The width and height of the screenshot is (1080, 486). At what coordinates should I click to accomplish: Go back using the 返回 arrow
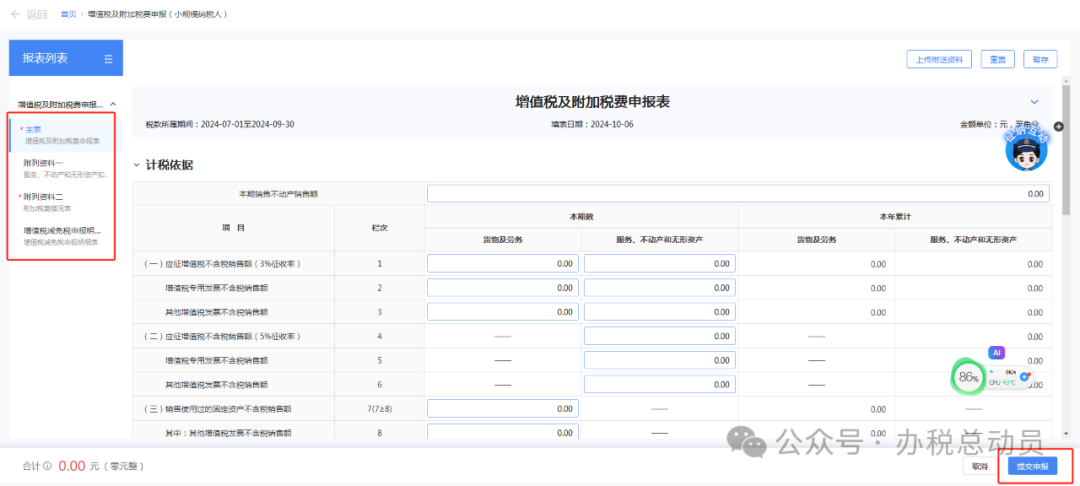[x=29, y=14]
